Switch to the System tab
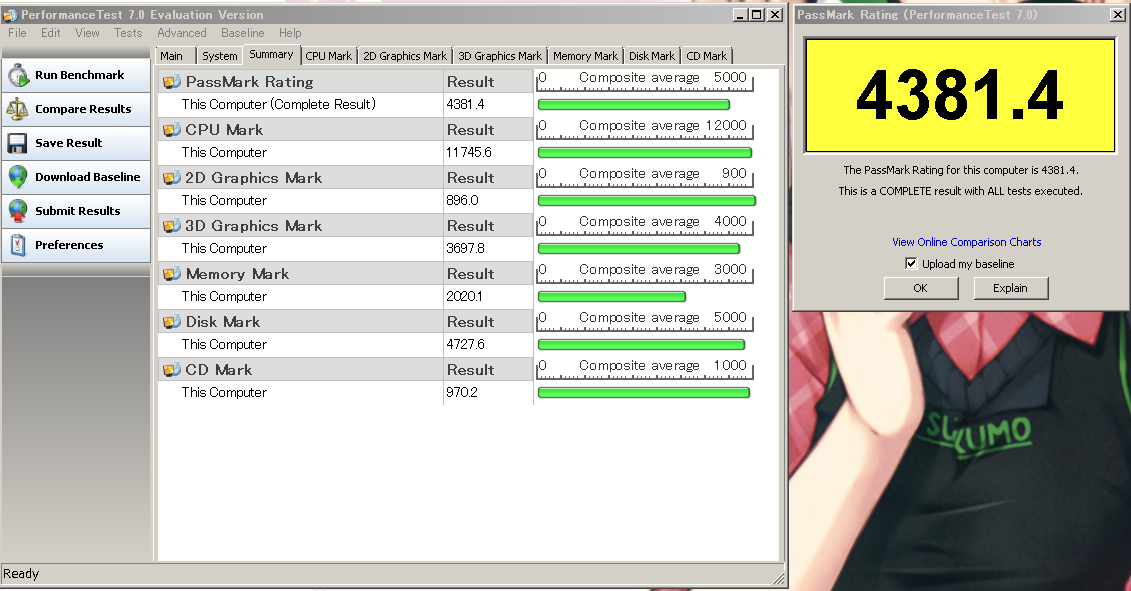 (x=219, y=56)
